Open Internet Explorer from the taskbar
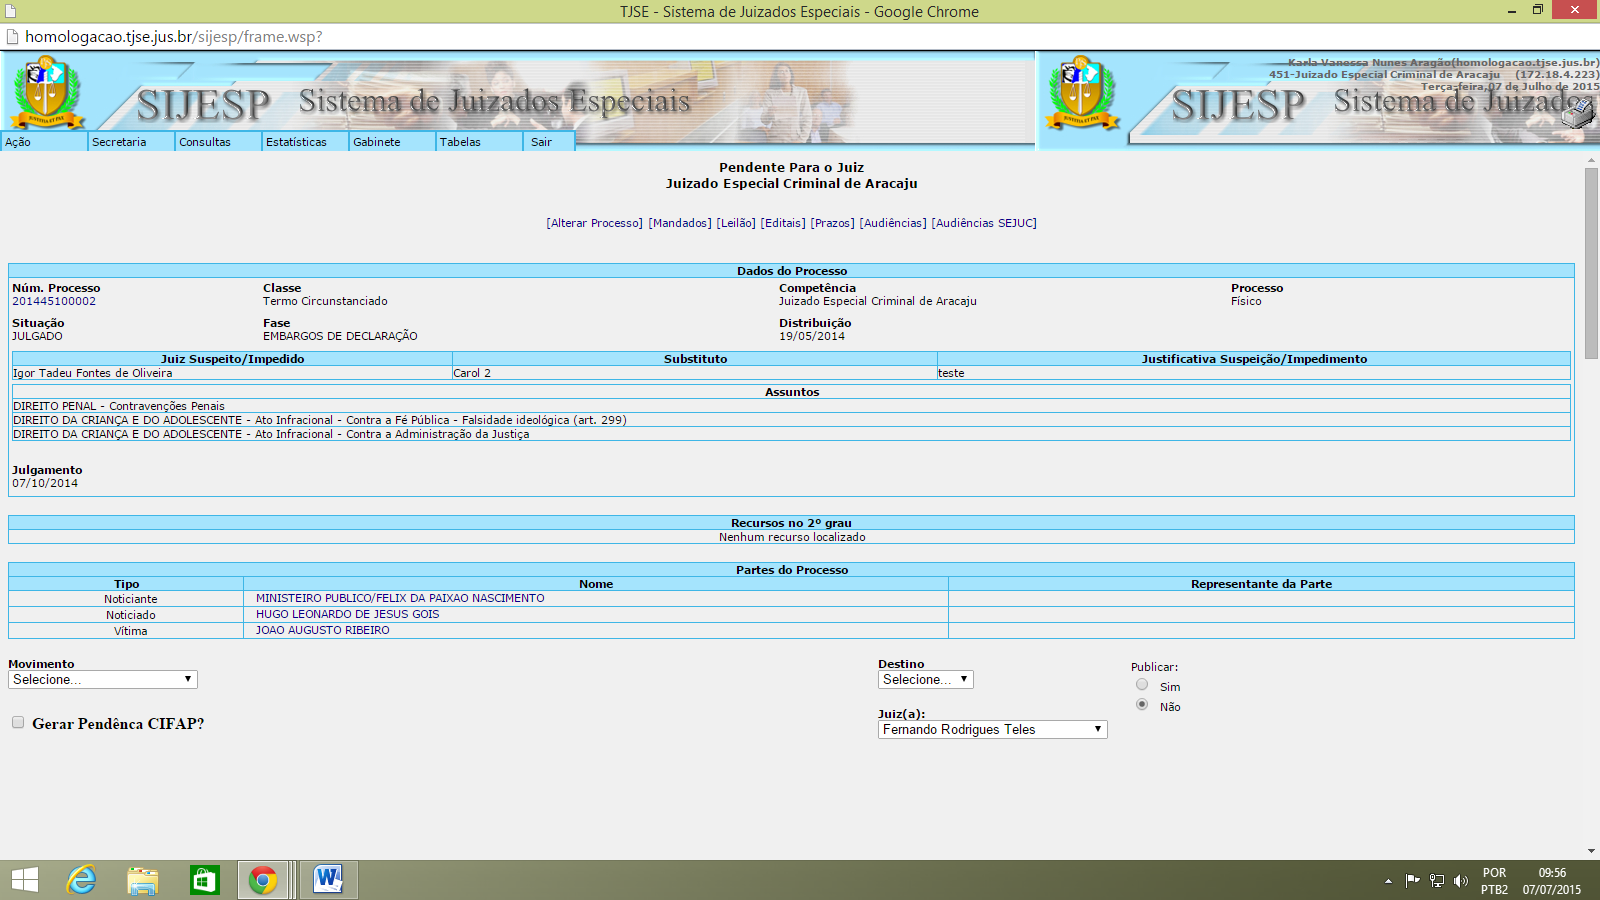Viewport: 1600px width, 900px height. [x=81, y=880]
